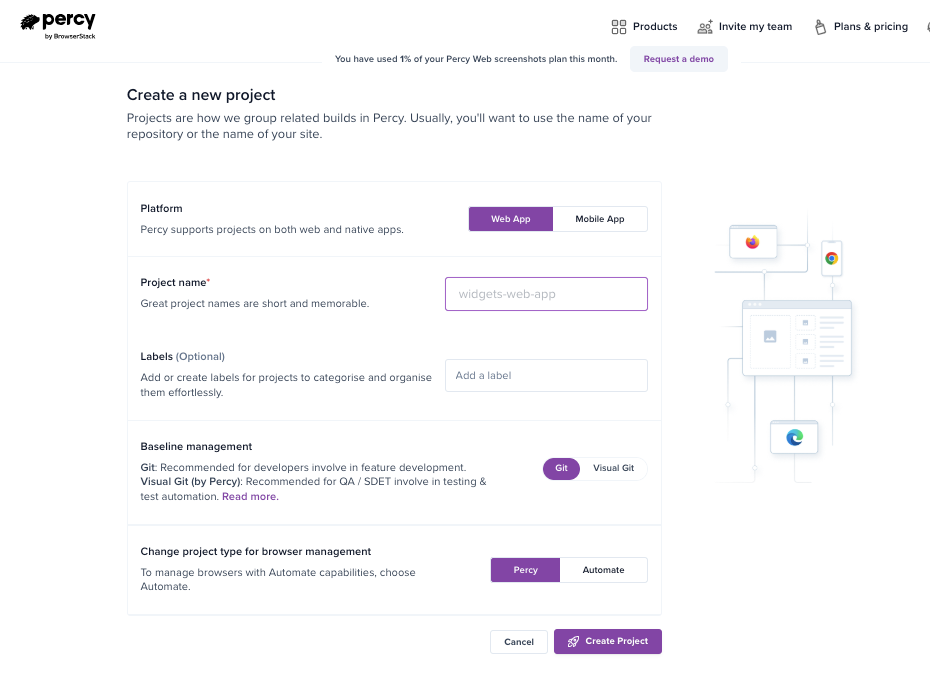Click the Firefox browser icon in illustration
The image size is (930, 678).
coord(752,242)
